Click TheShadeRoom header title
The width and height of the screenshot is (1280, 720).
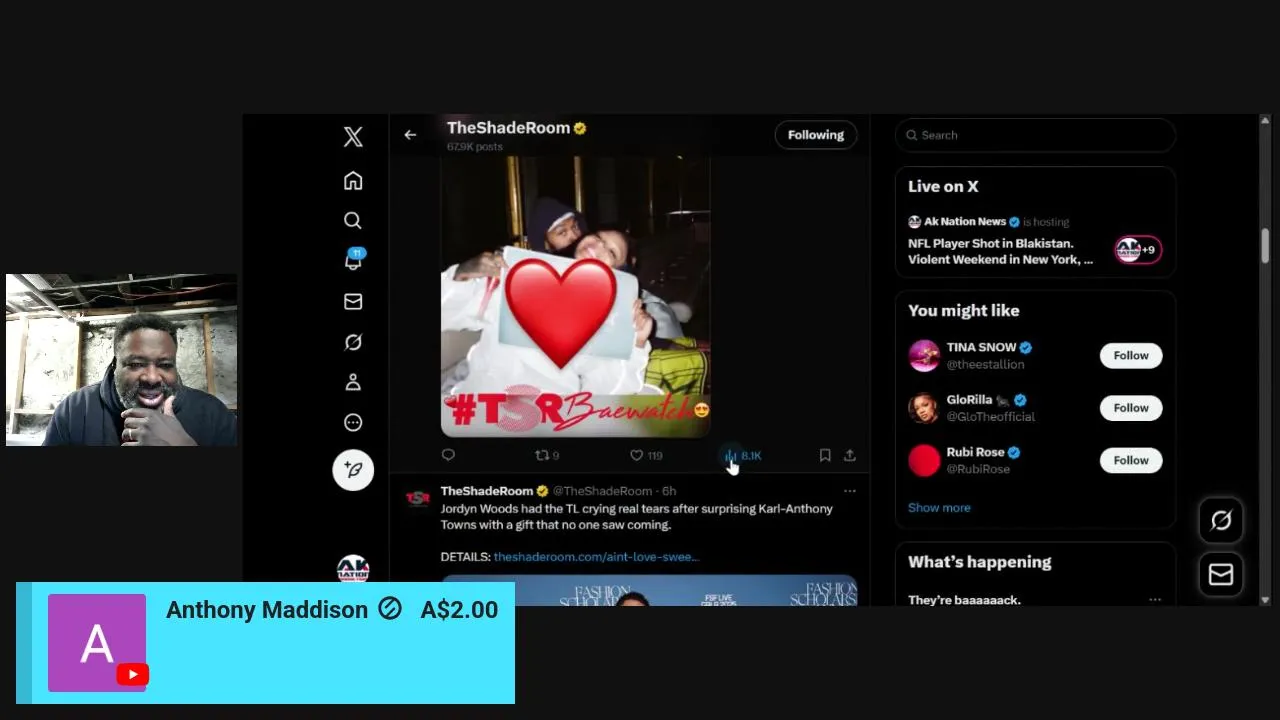(x=508, y=128)
